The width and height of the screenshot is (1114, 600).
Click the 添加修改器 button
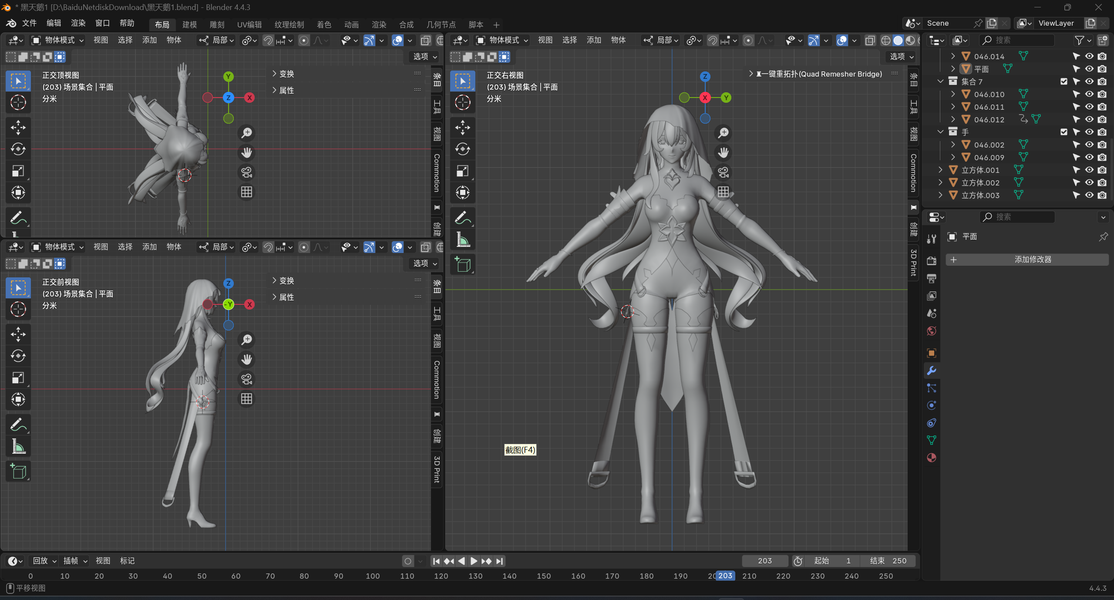point(1027,260)
